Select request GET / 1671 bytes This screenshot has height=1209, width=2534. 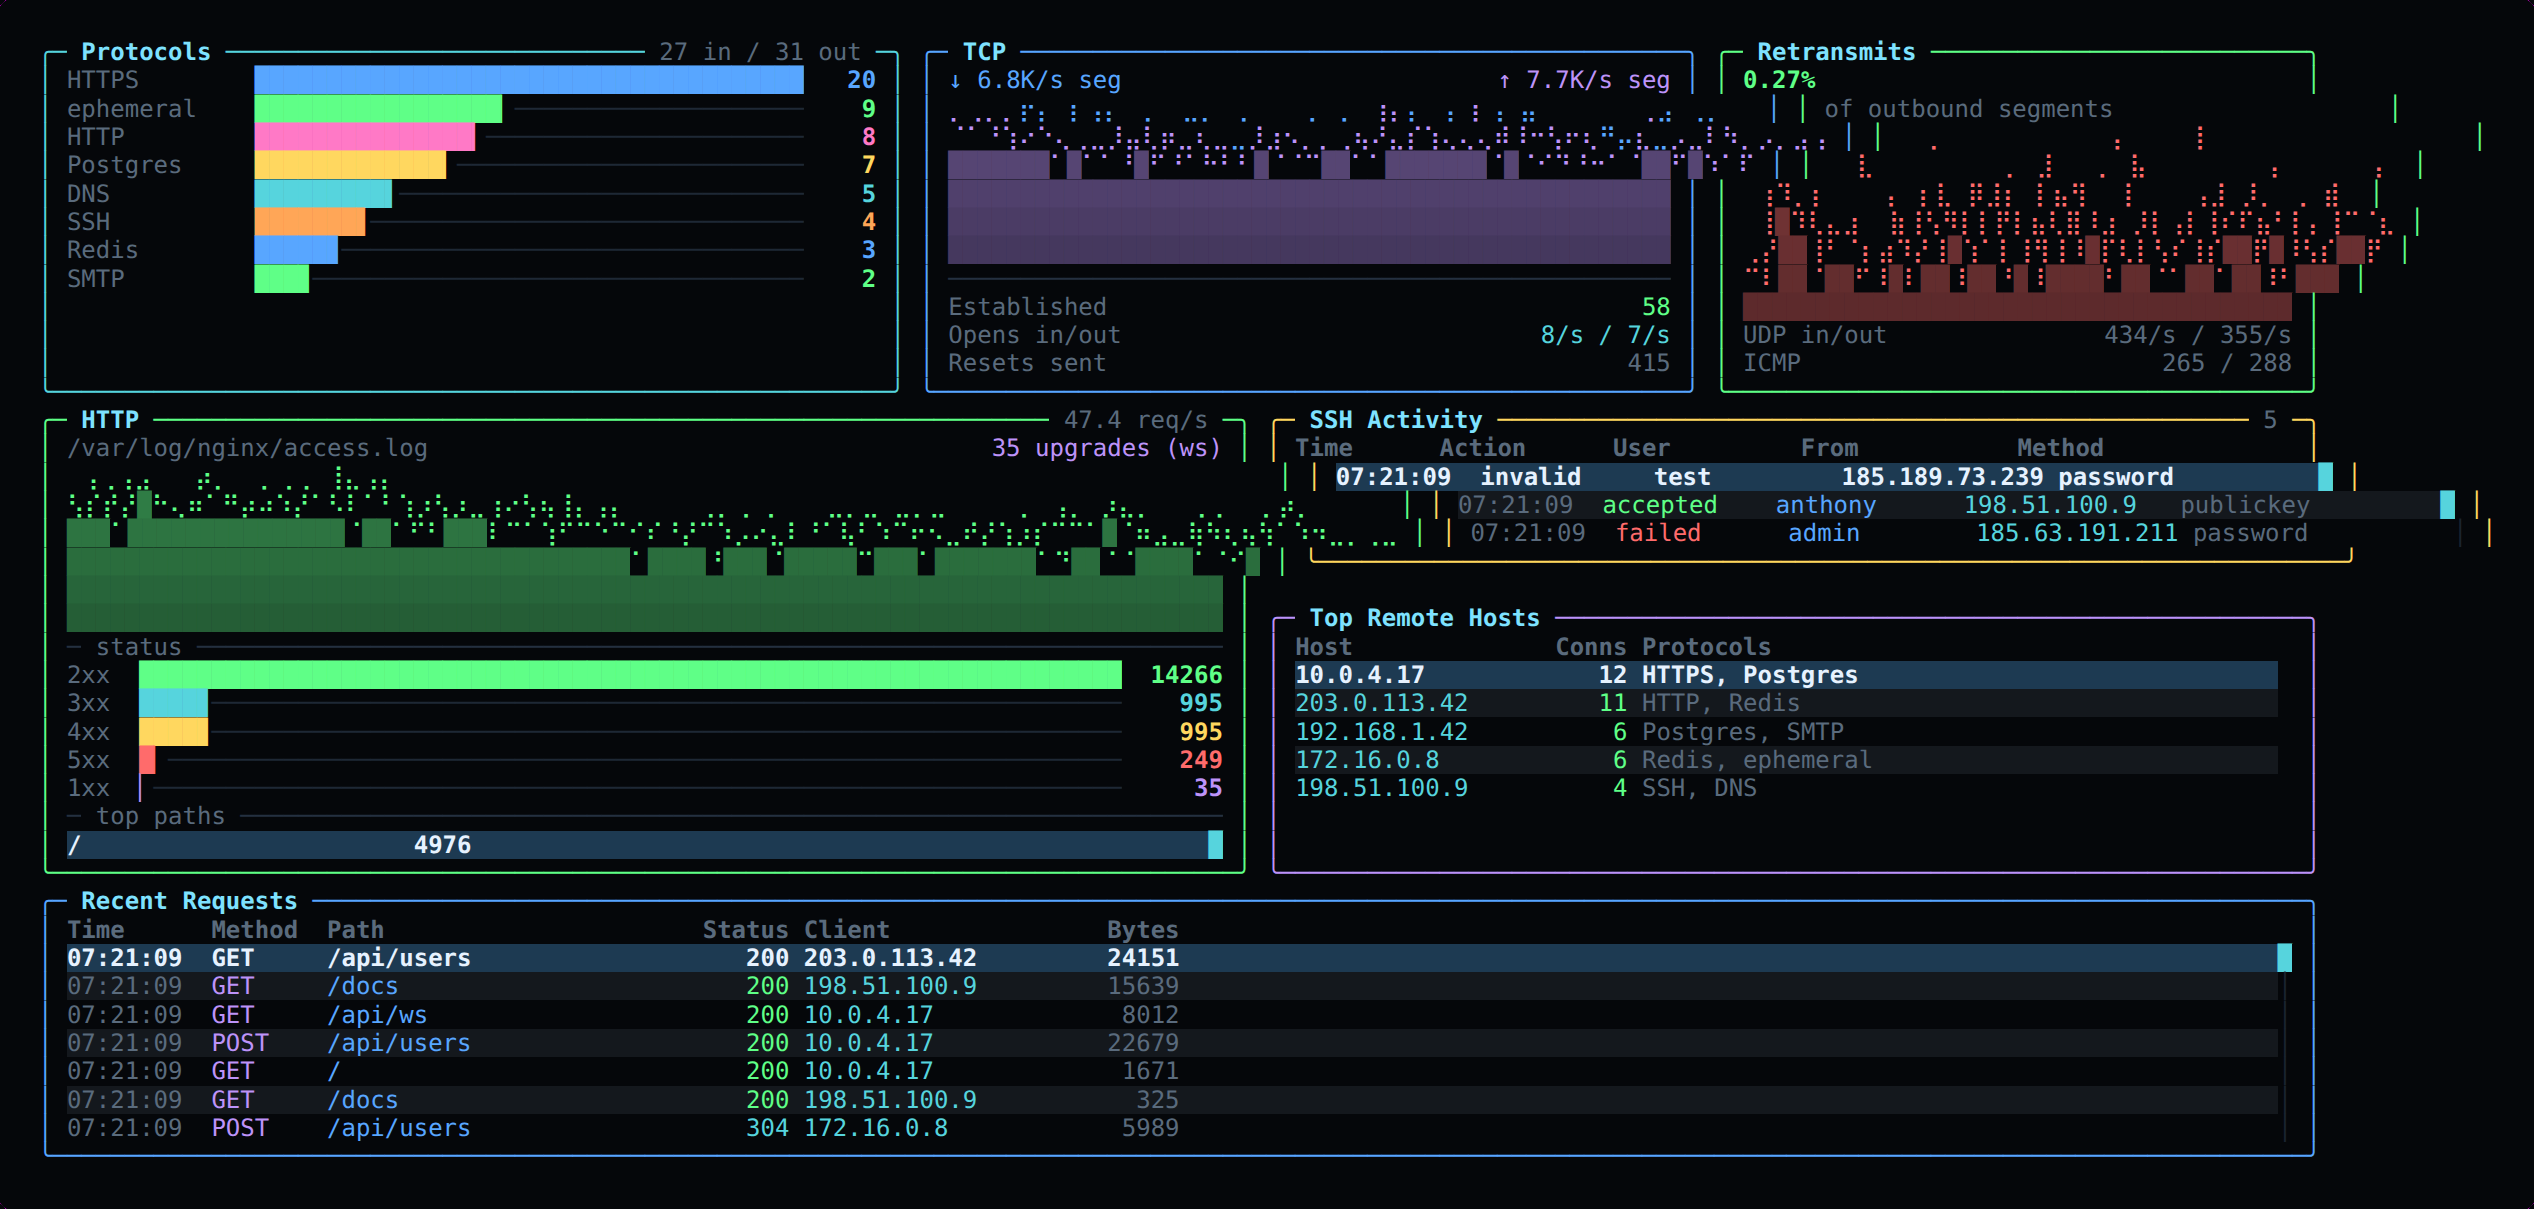pos(1172,1071)
